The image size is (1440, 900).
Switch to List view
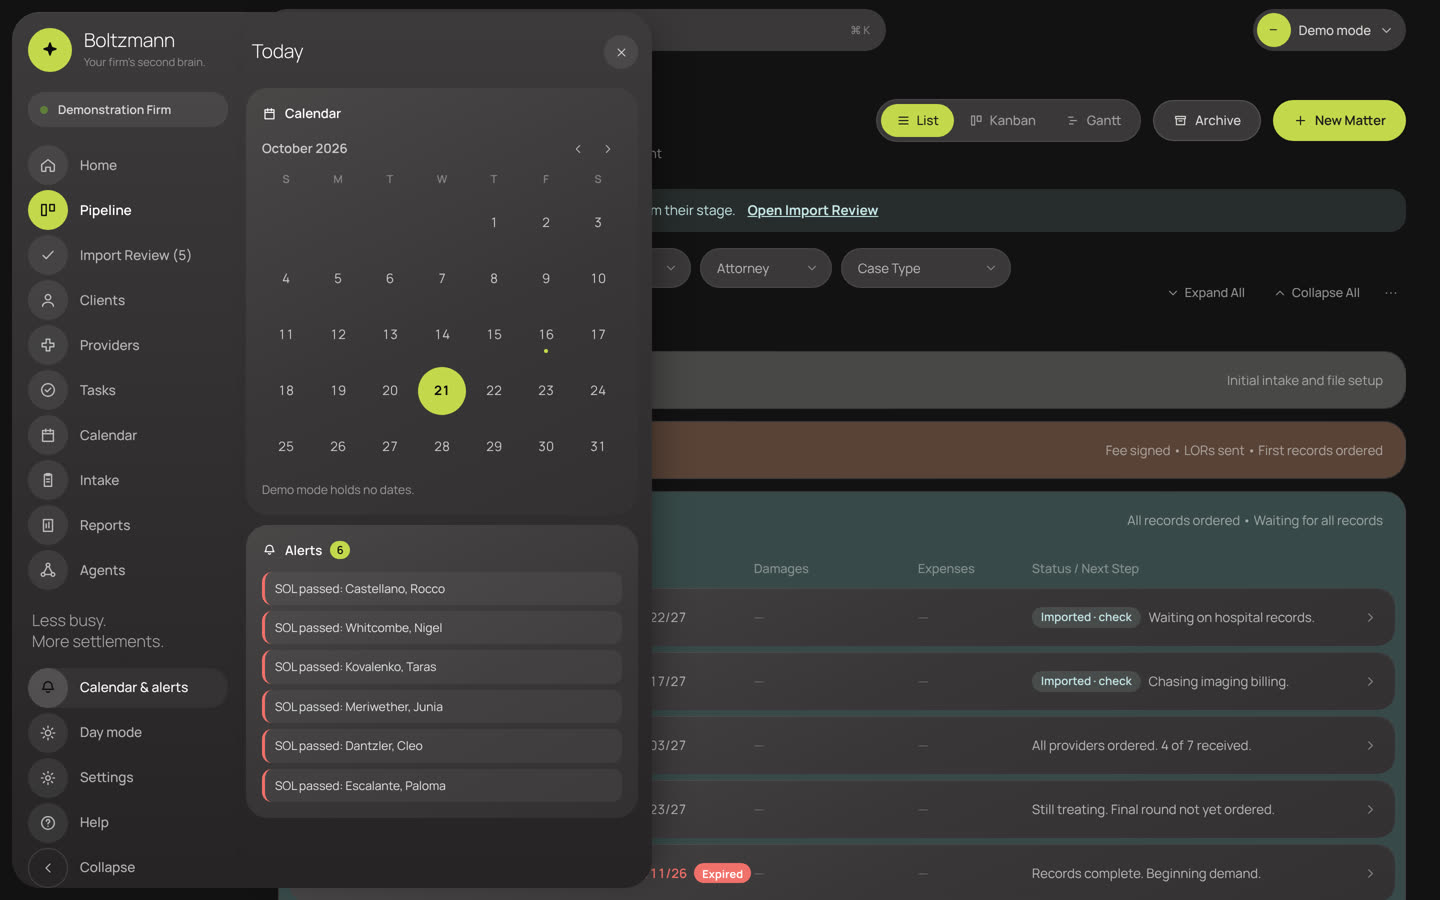tap(918, 121)
